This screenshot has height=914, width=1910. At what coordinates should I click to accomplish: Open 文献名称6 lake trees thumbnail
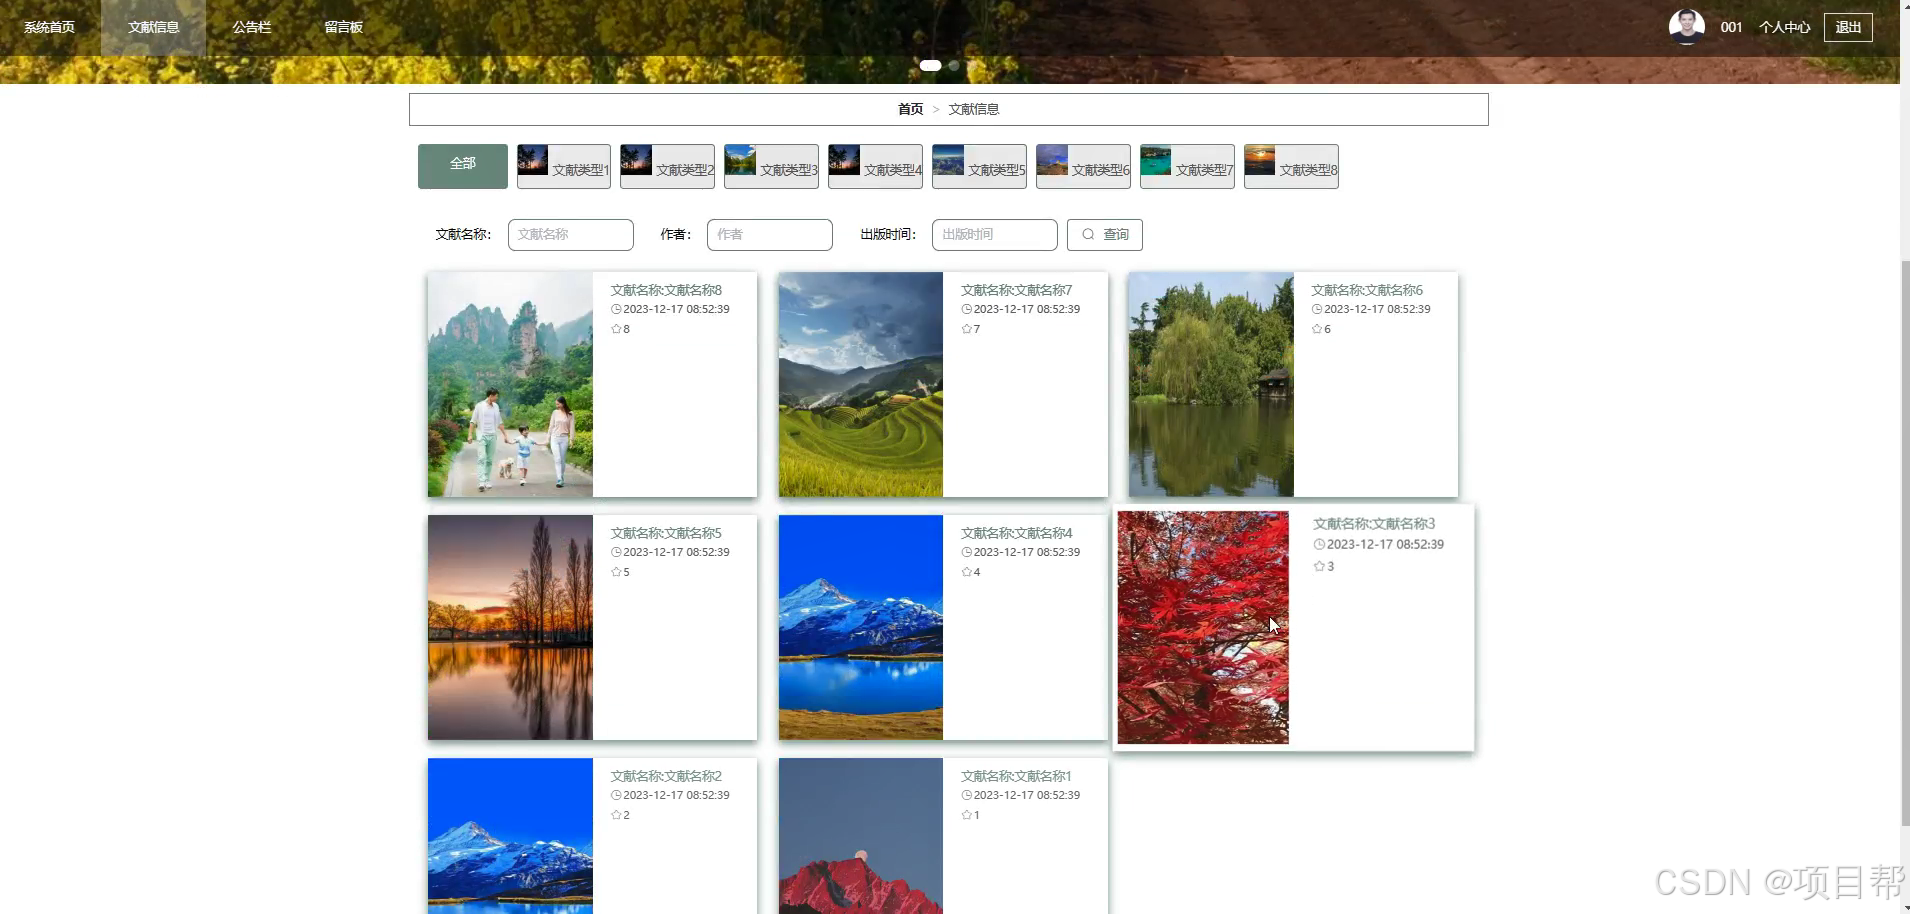pyautogui.click(x=1211, y=384)
